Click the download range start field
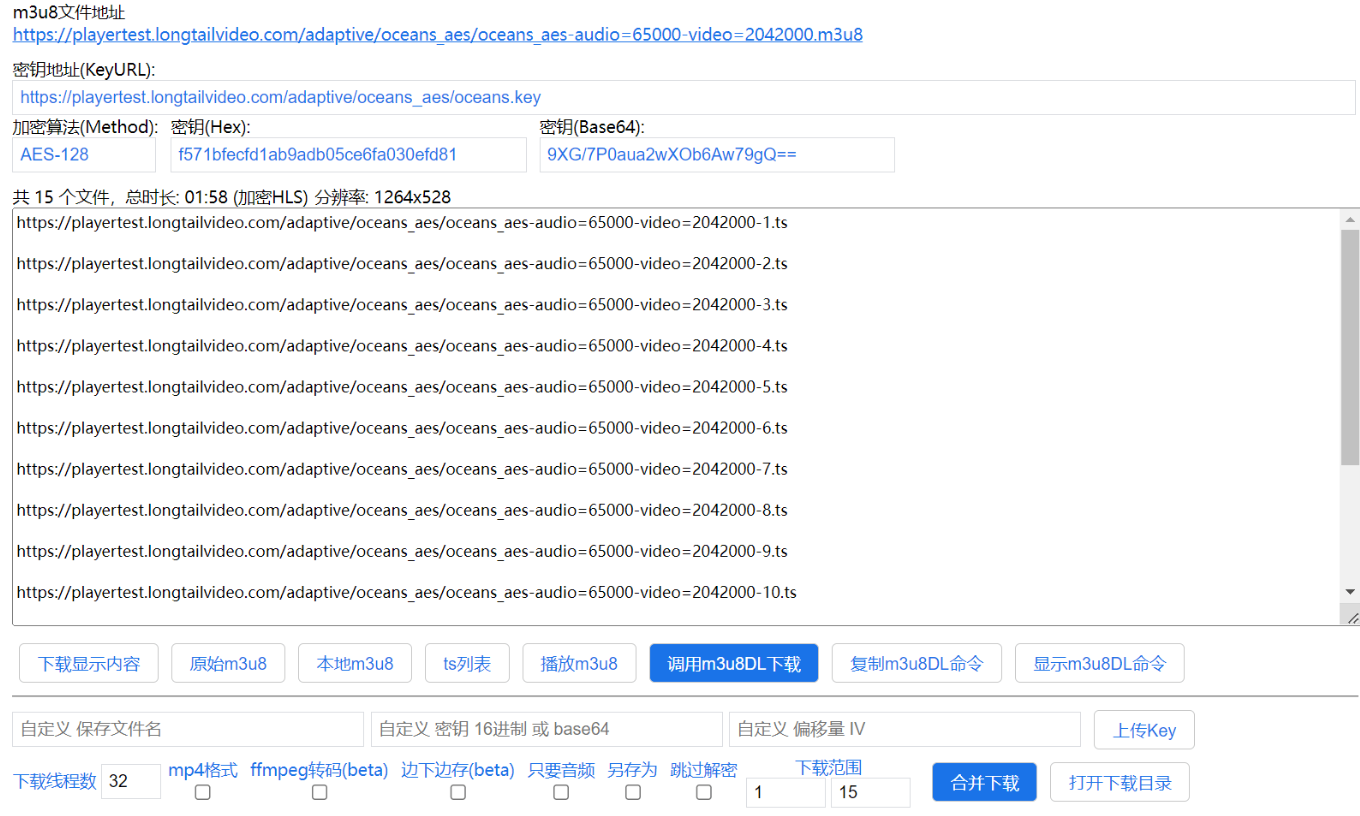Image resolution: width=1360 pixels, height=816 pixels. pos(786,792)
